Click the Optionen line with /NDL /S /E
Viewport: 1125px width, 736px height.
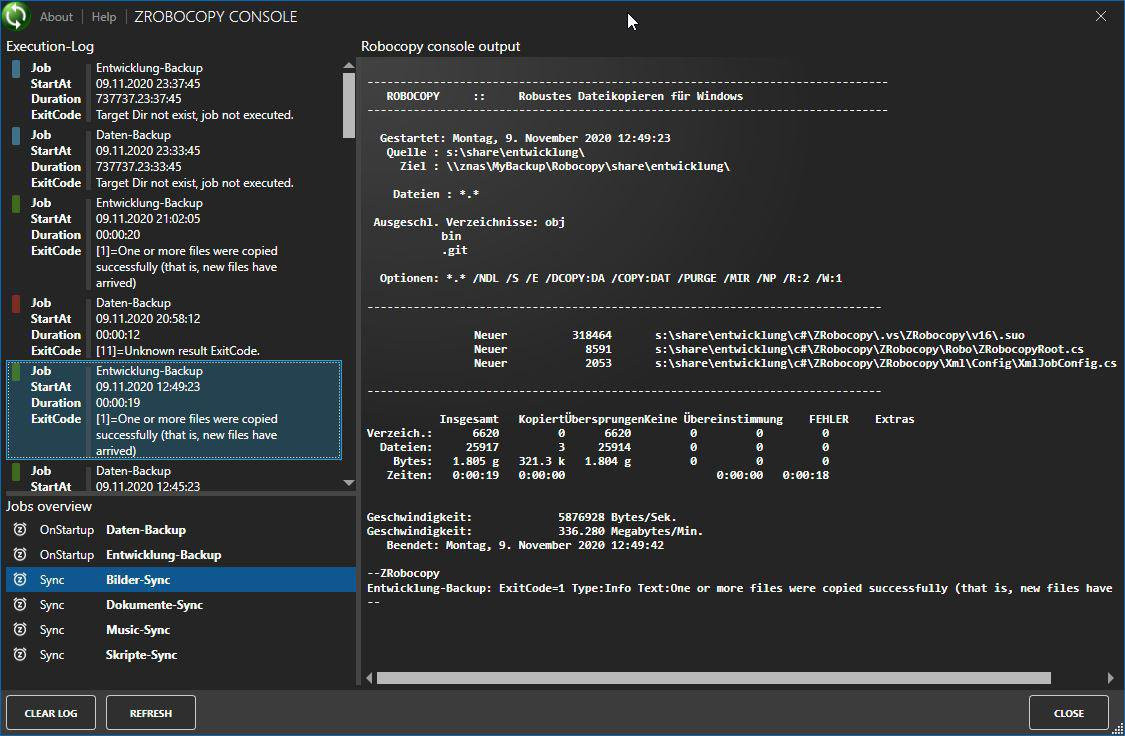tap(611, 278)
